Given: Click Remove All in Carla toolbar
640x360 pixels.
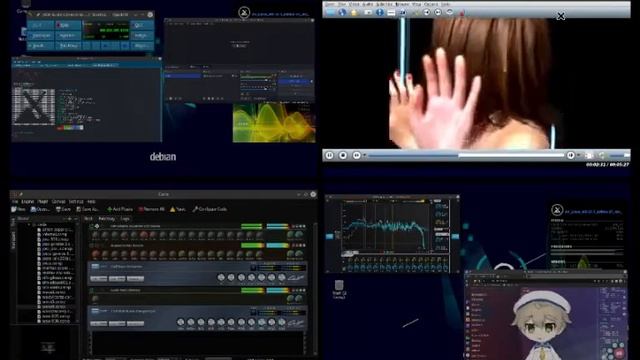Looking at the screenshot, I should click(151, 209).
